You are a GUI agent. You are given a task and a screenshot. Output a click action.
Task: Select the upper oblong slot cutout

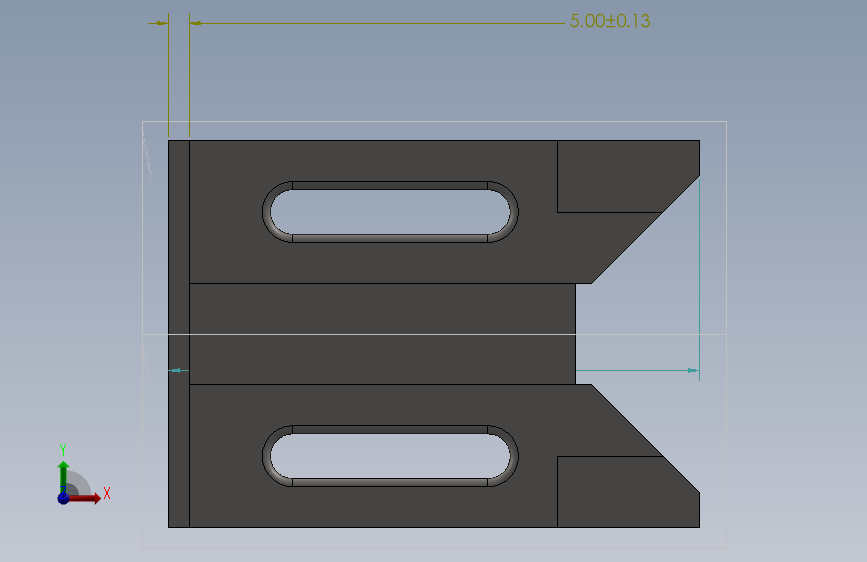tap(390, 212)
